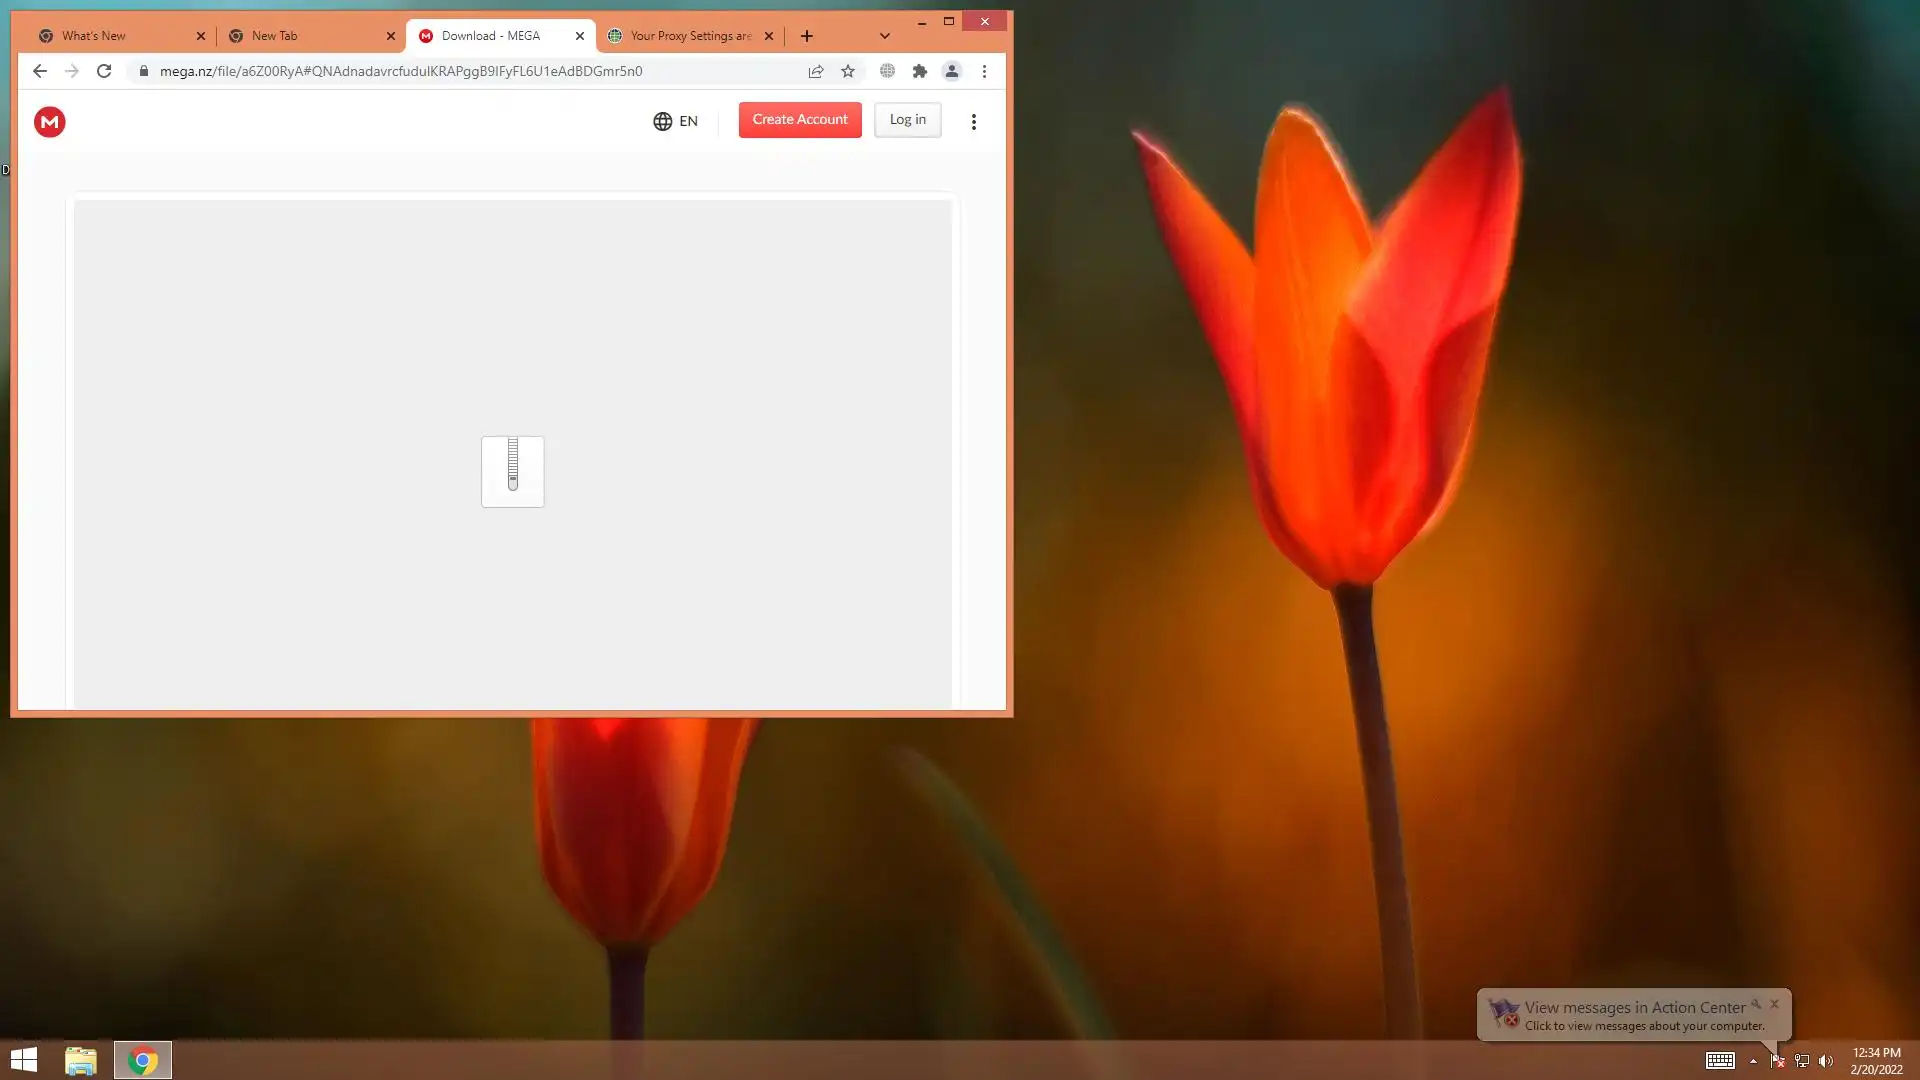This screenshot has height=1080, width=1920.
Task: Close the New Tab tab
Action: (390, 36)
